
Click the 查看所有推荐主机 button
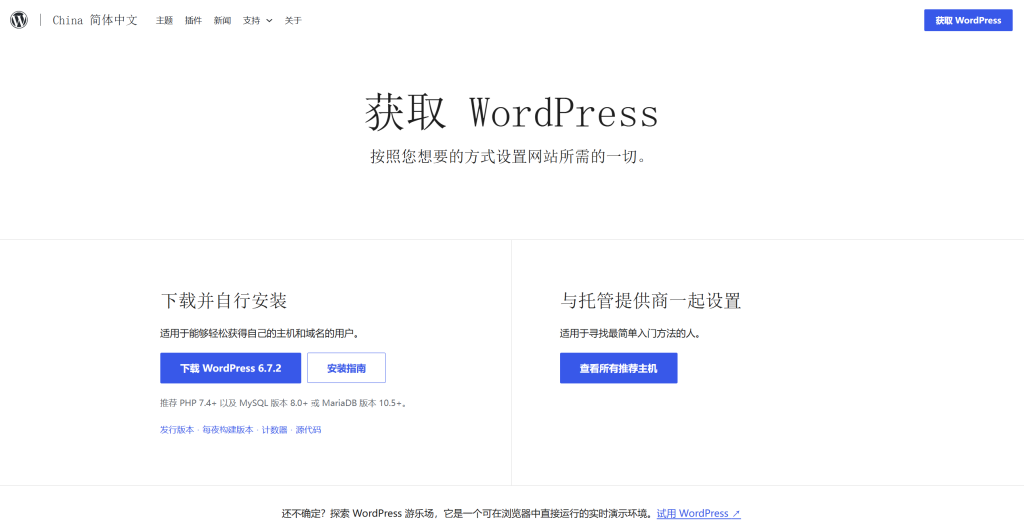point(618,368)
